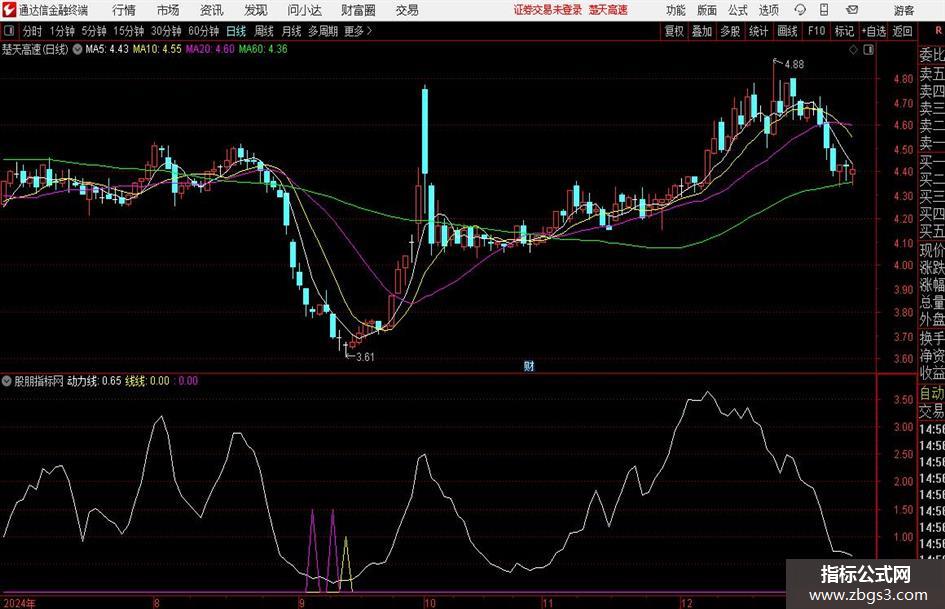Screen dimensions: 945x609
Task: Open the 市场 menu
Action: pyautogui.click(x=168, y=10)
